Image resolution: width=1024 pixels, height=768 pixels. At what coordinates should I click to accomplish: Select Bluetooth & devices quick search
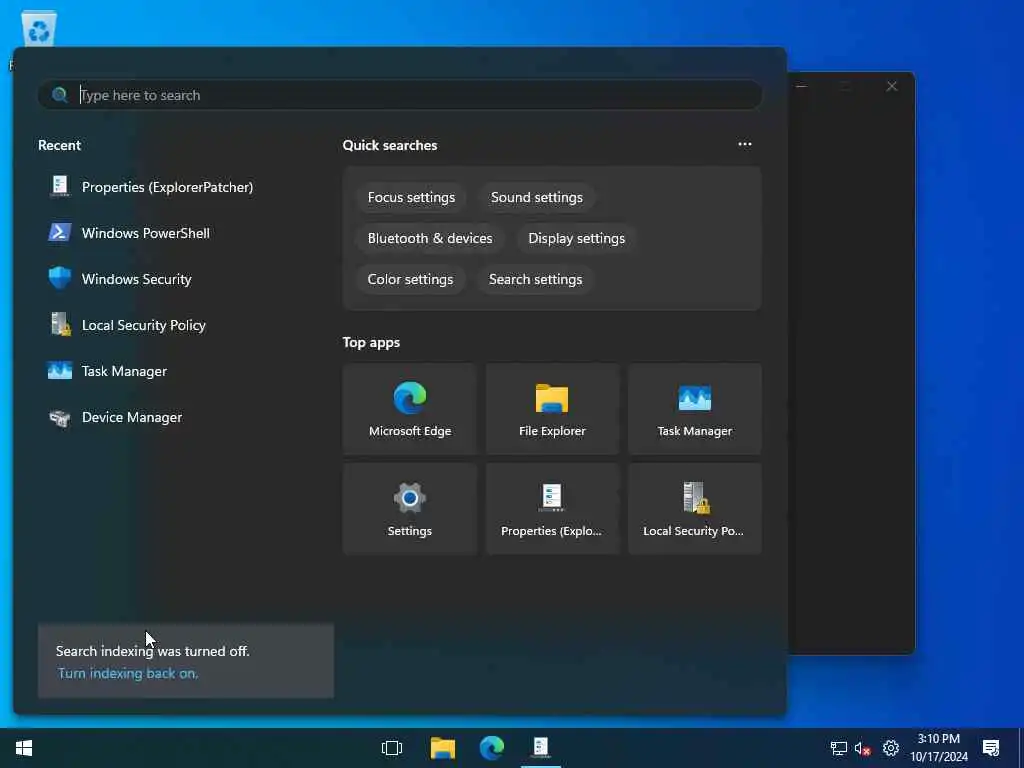coord(430,238)
